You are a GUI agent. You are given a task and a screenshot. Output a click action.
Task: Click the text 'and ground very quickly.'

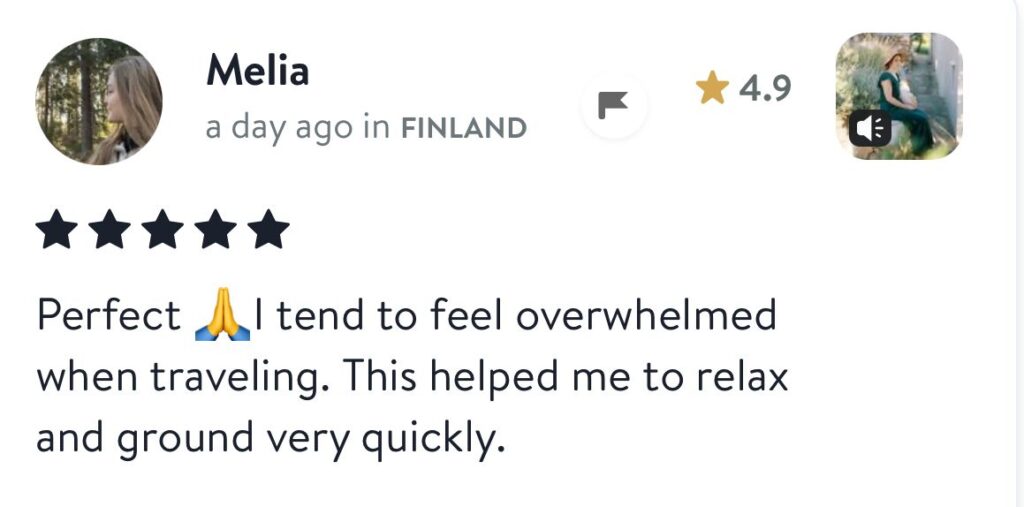point(266,438)
